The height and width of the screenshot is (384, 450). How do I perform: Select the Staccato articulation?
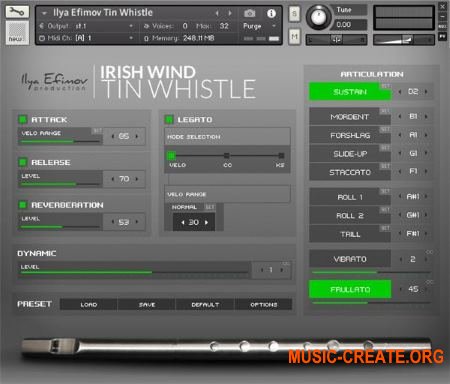click(350, 172)
